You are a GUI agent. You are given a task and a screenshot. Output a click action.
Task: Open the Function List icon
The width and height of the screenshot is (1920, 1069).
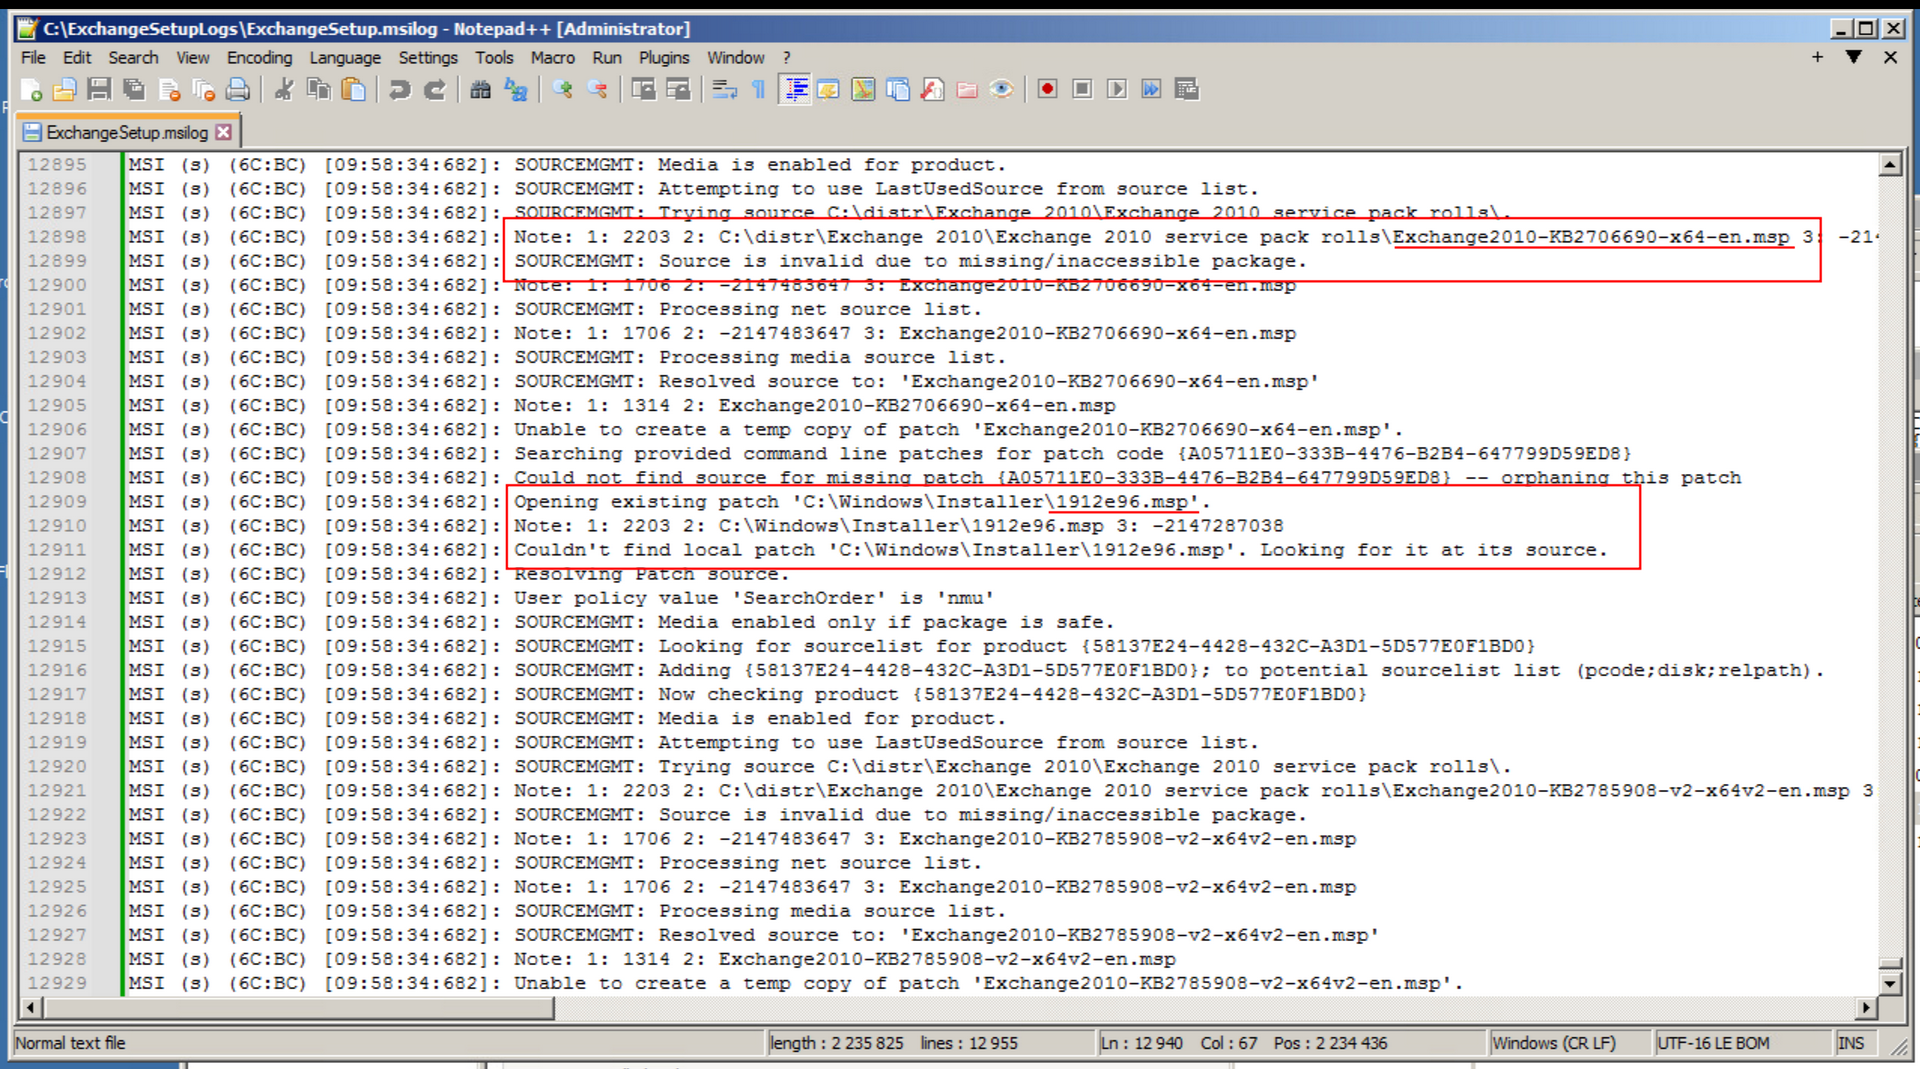tap(932, 90)
